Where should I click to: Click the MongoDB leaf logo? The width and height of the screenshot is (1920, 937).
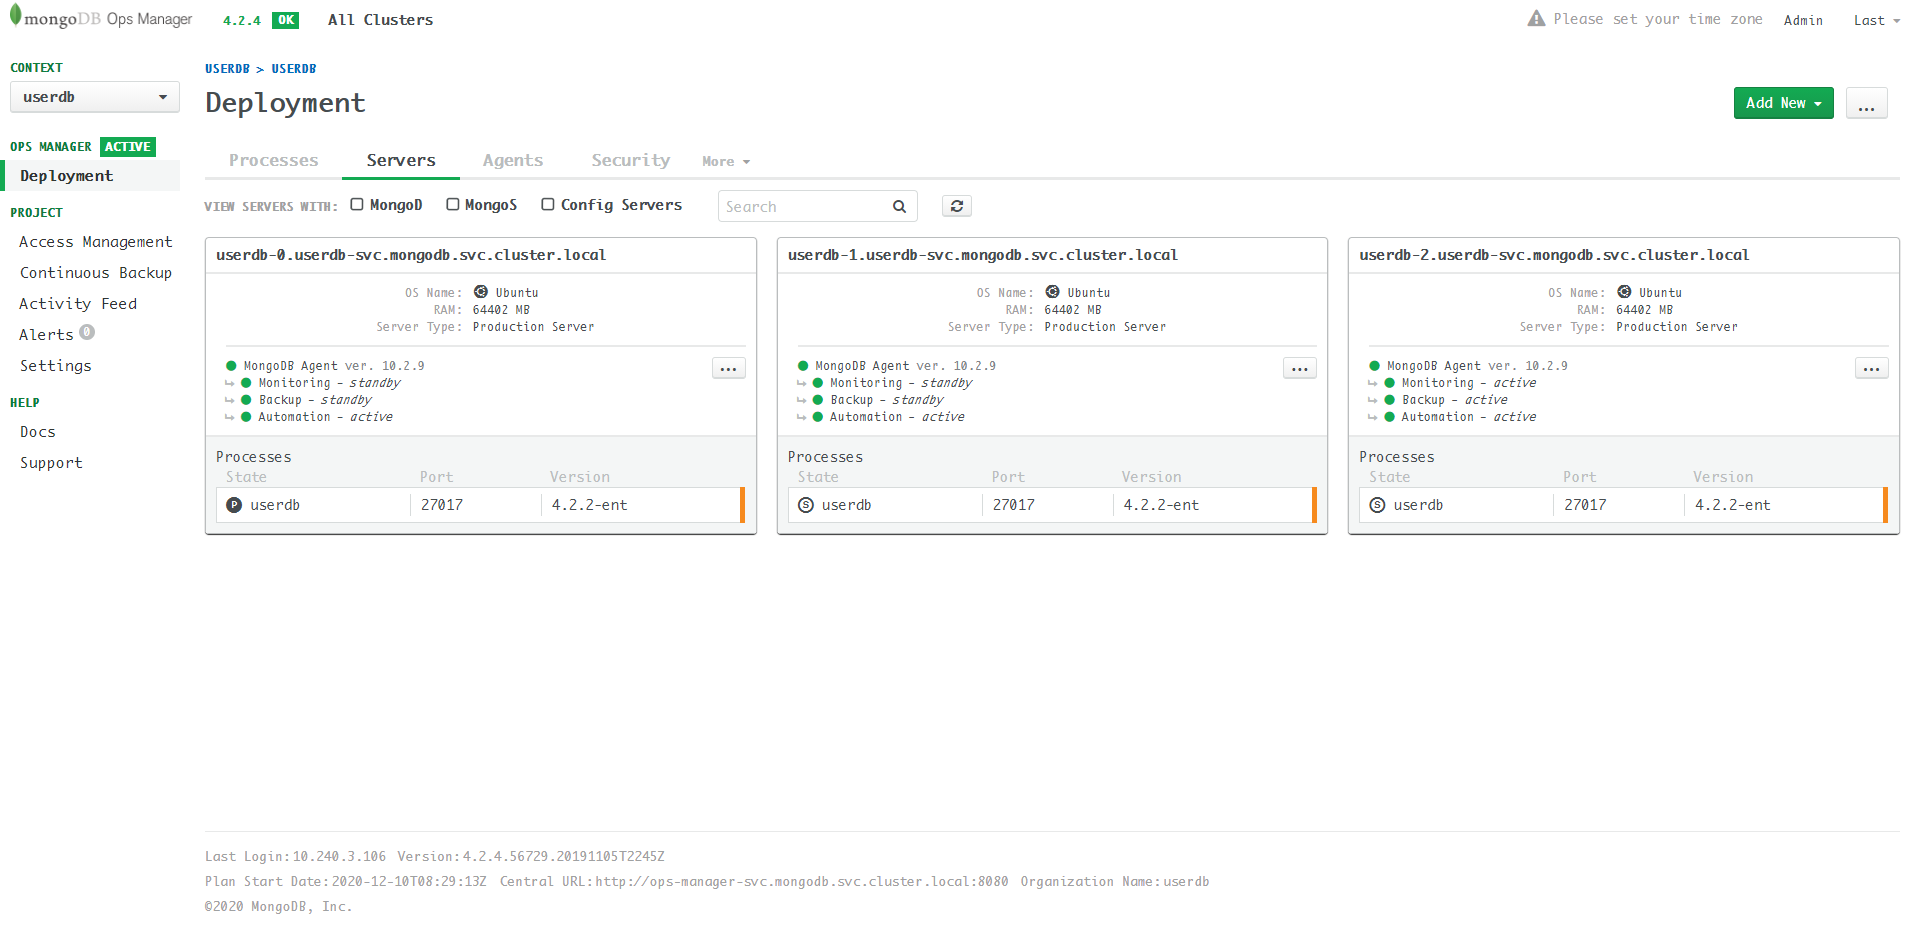click(15, 16)
